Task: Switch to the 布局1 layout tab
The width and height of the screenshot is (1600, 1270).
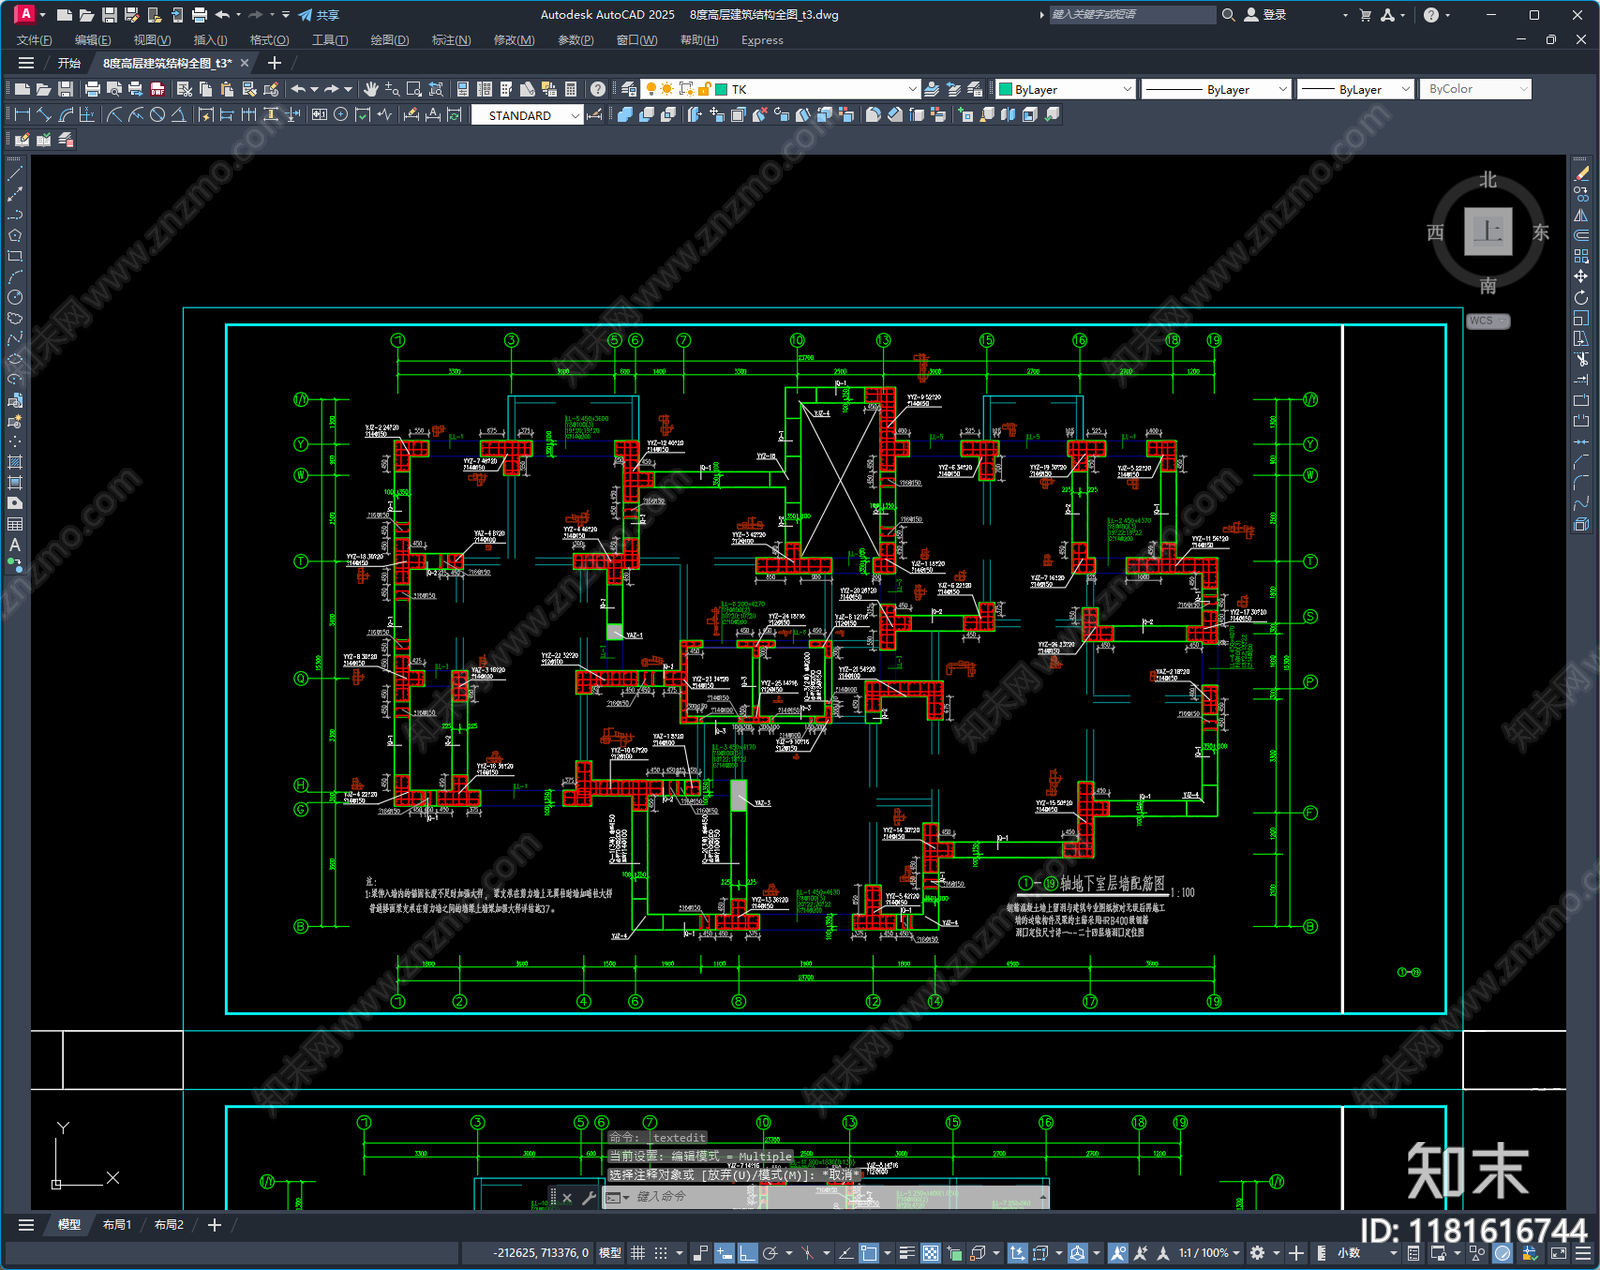Action: coord(117,1225)
